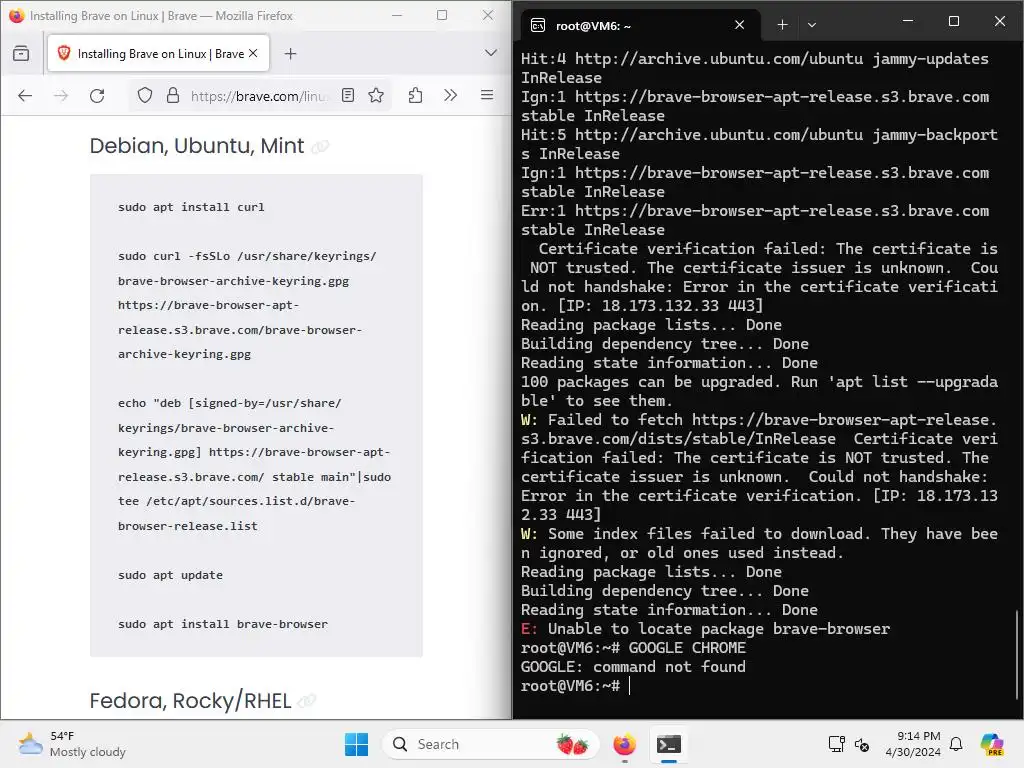This screenshot has height=768, width=1024.
Task: Open Firefox recent browsing view icon
Action: coord(21,54)
